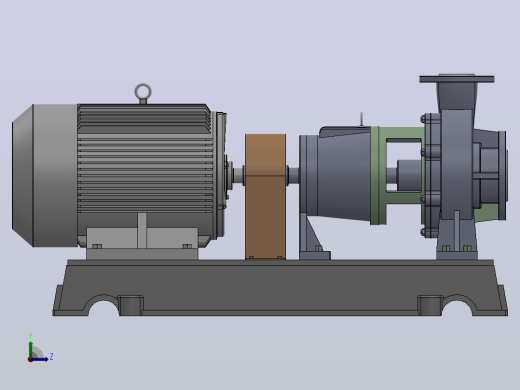Click the motor fan cover
520x390 pixels.
(44, 176)
